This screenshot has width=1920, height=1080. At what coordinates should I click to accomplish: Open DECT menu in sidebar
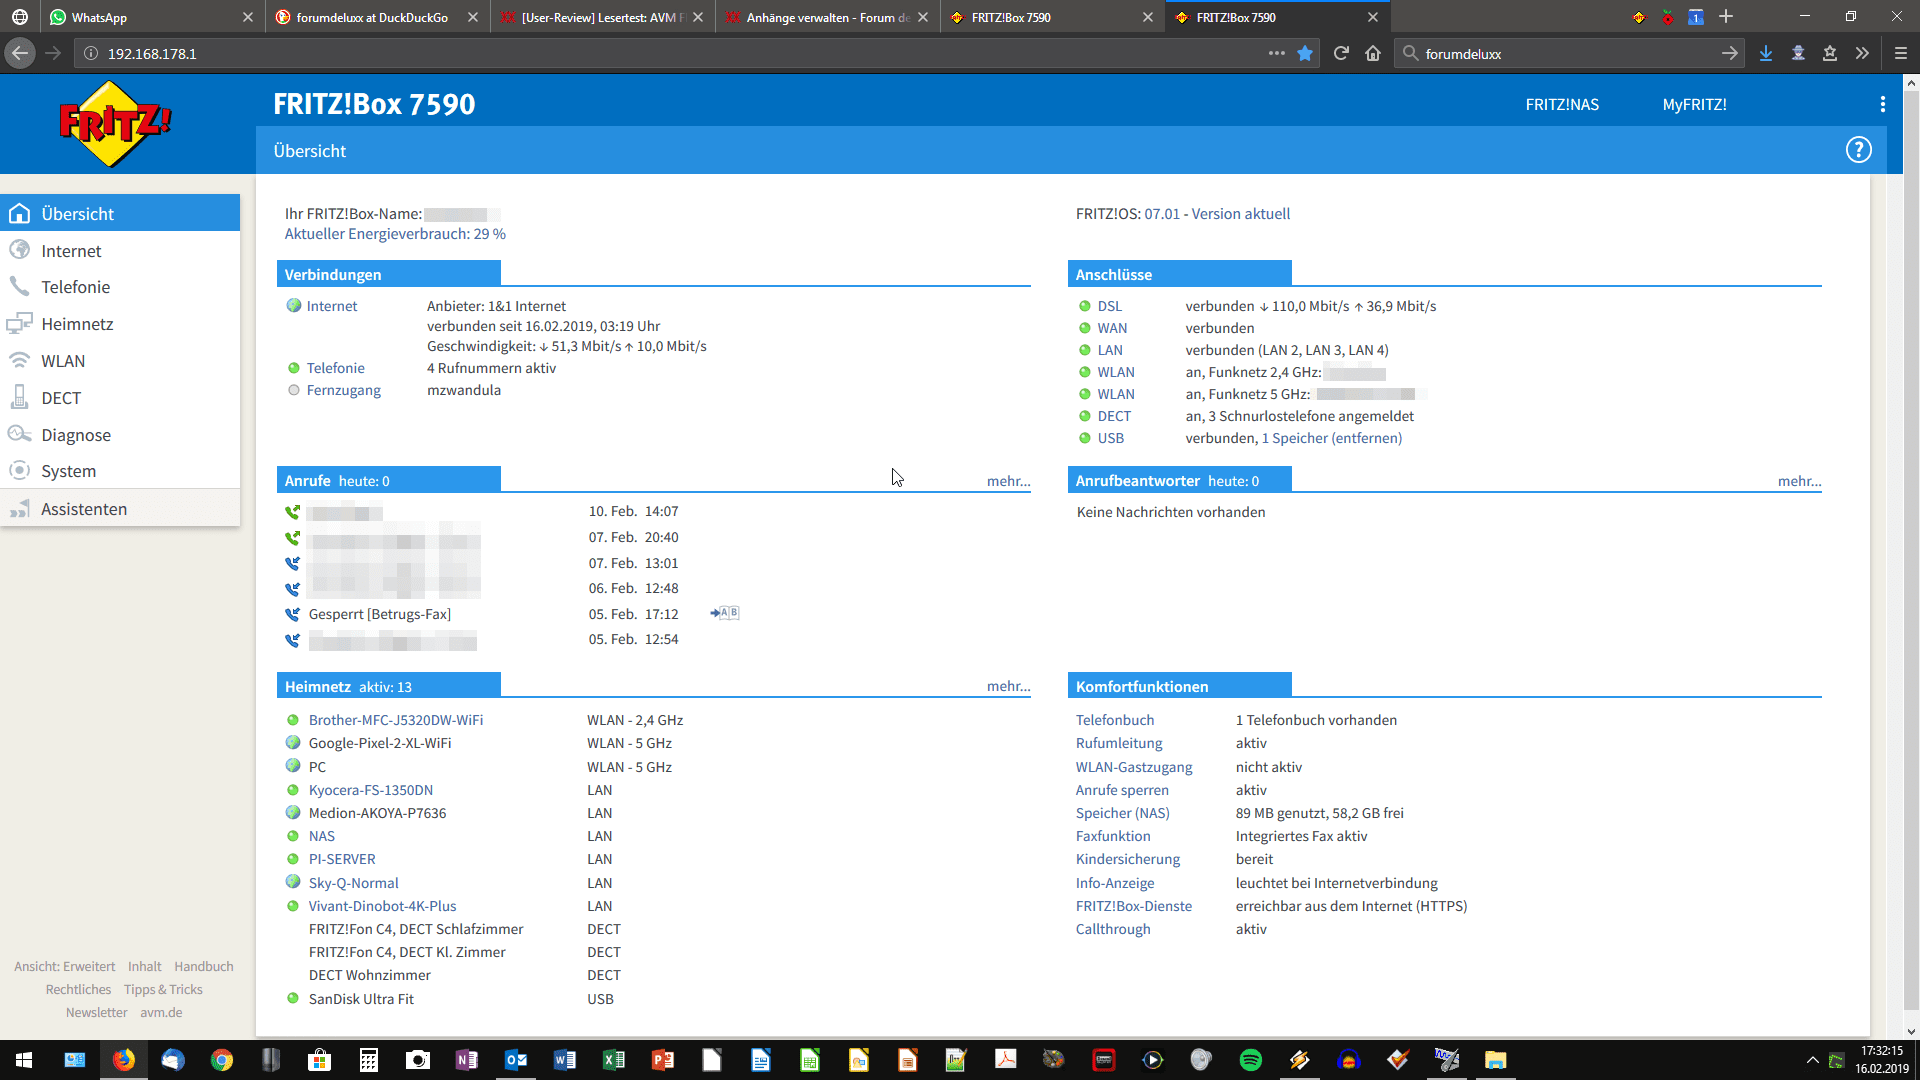120,398
